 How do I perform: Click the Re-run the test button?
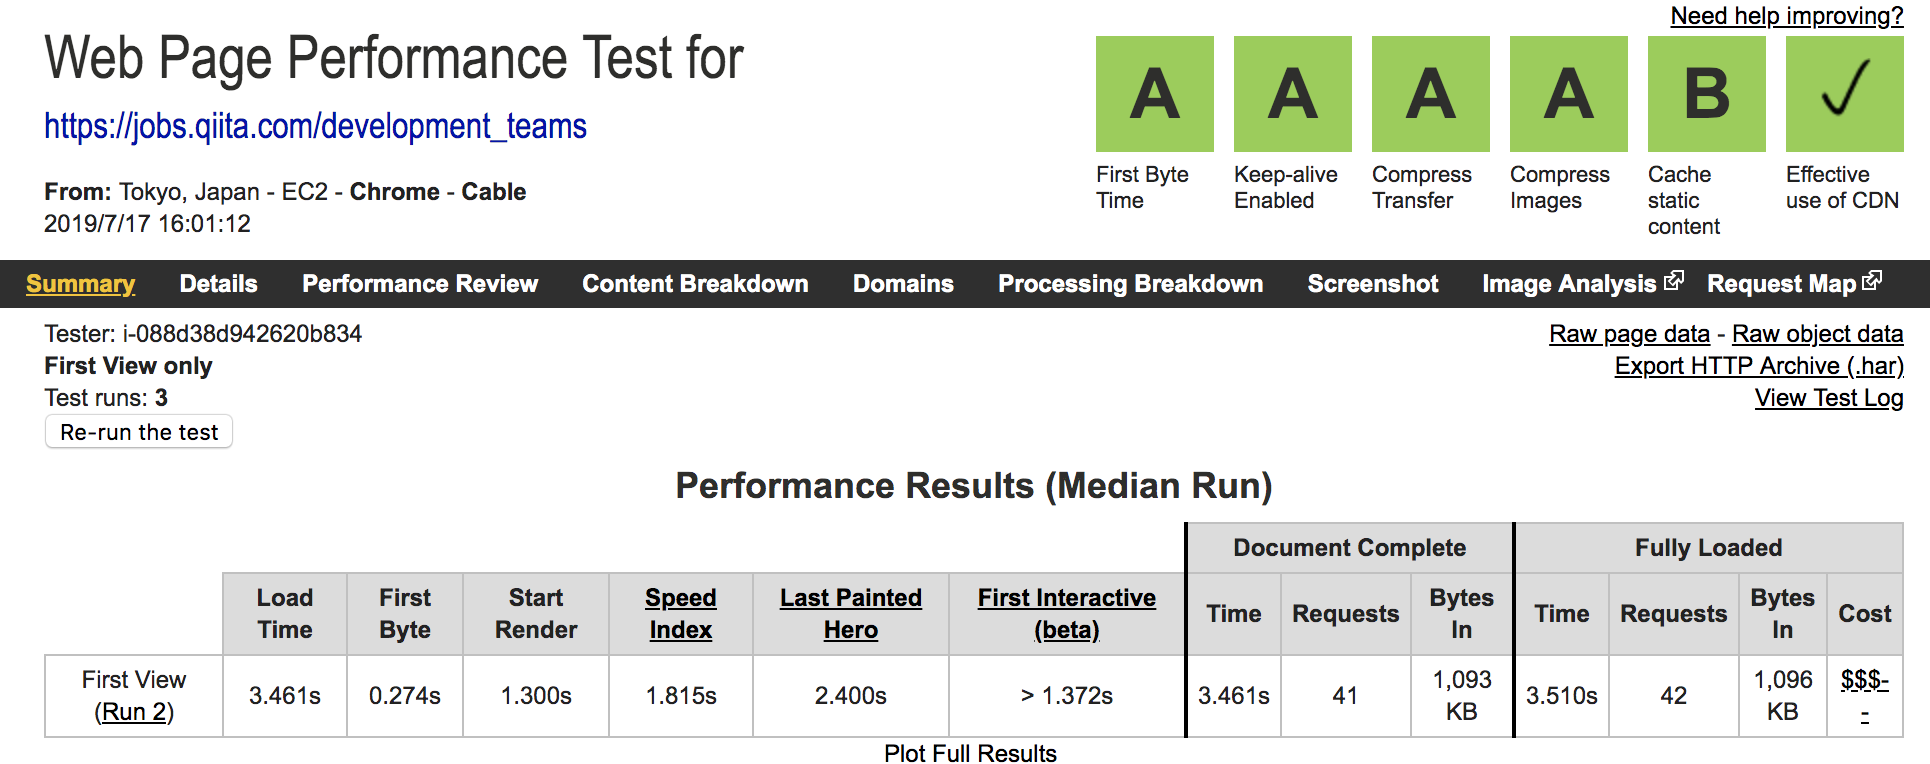(139, 432)
